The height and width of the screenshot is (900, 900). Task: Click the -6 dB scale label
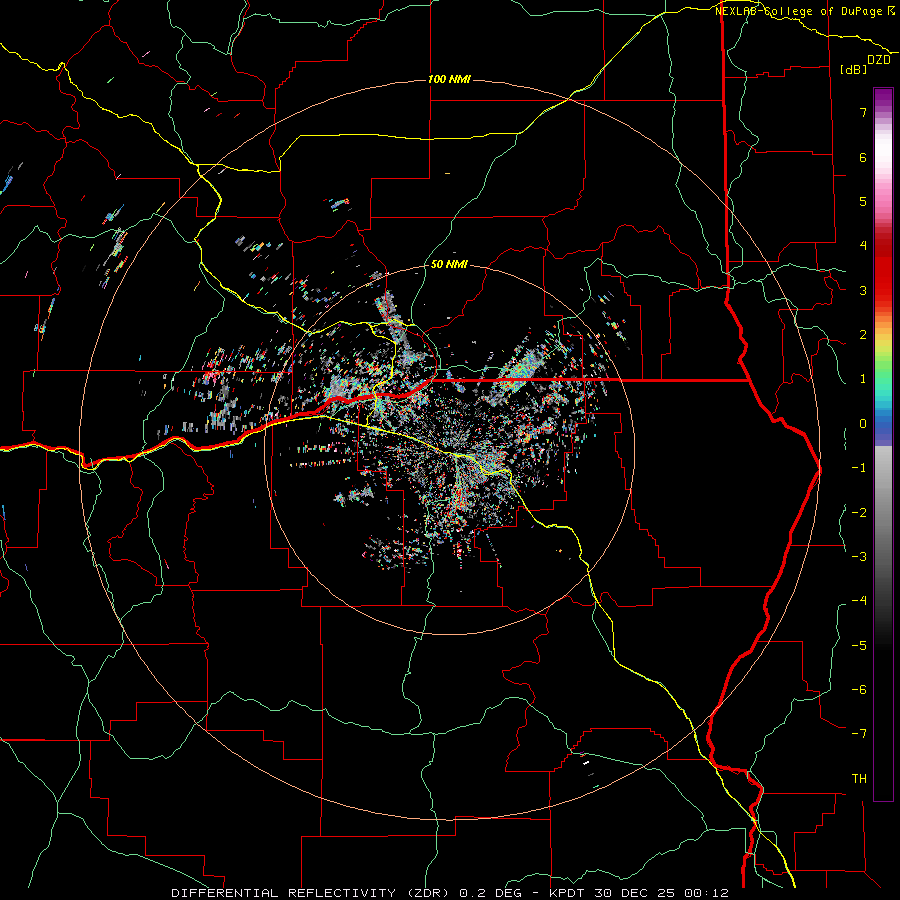tap(859, 690)
